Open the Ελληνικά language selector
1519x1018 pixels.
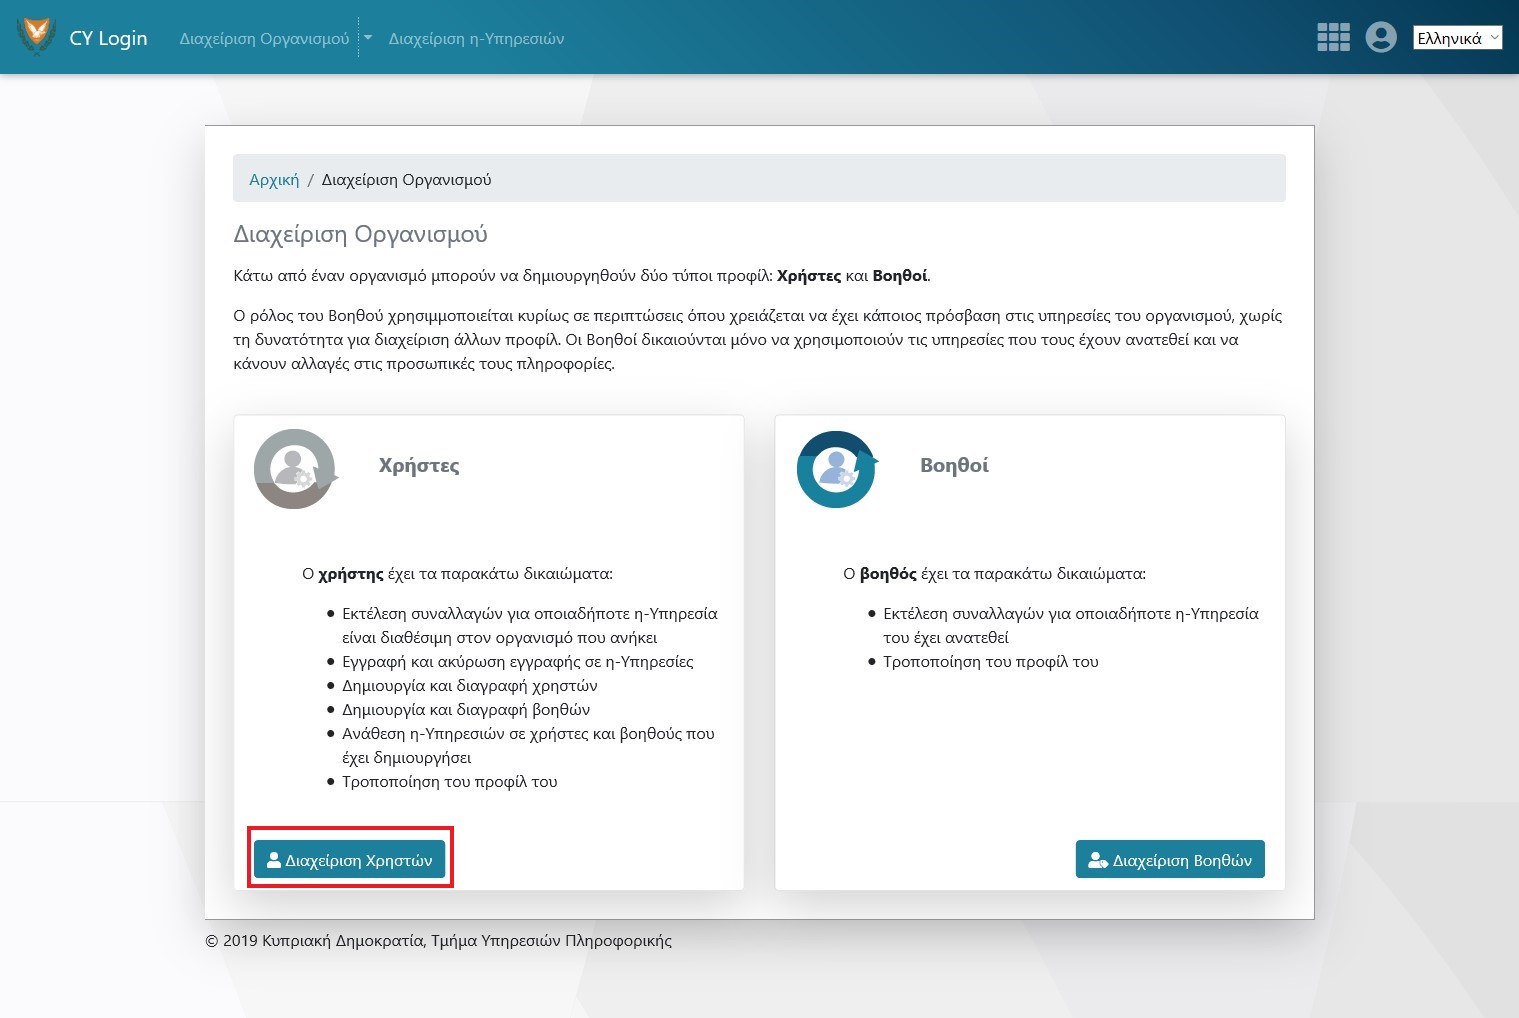(x=1457, y=38)
